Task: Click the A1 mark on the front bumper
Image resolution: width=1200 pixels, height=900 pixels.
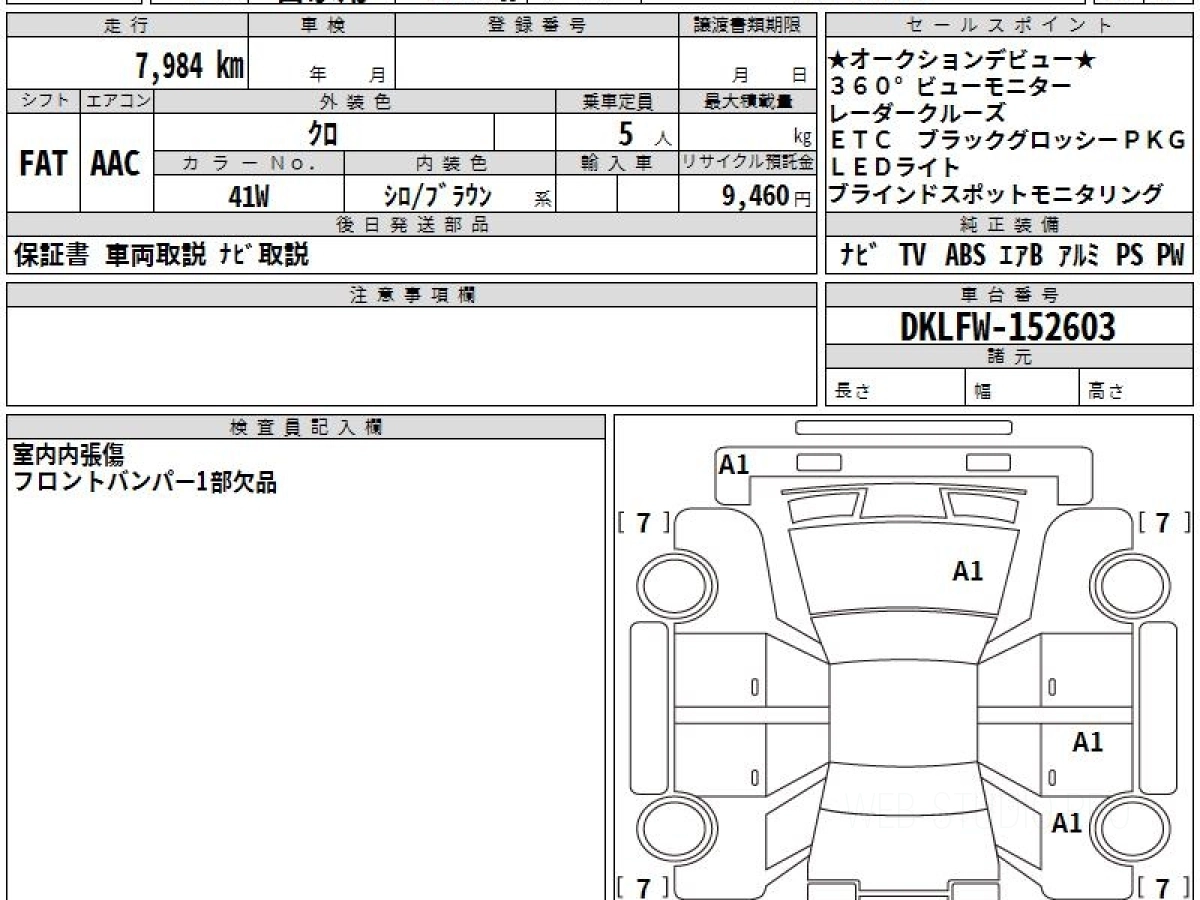Action: click(734, 464)
